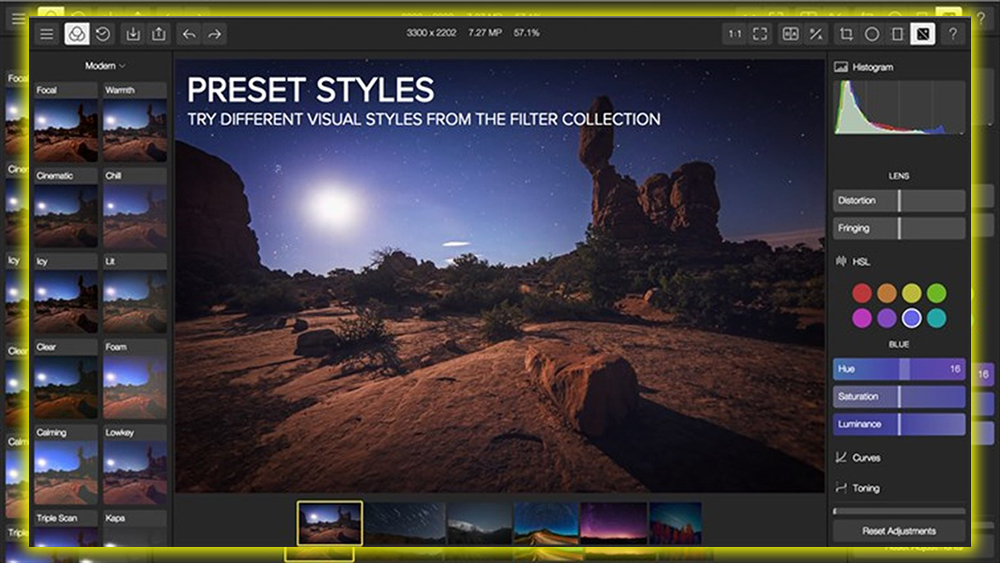Image resolution: width=1000 pixels, height=563 pixels.
Task: Open the hamburger menu
Action: pos(46,34)
